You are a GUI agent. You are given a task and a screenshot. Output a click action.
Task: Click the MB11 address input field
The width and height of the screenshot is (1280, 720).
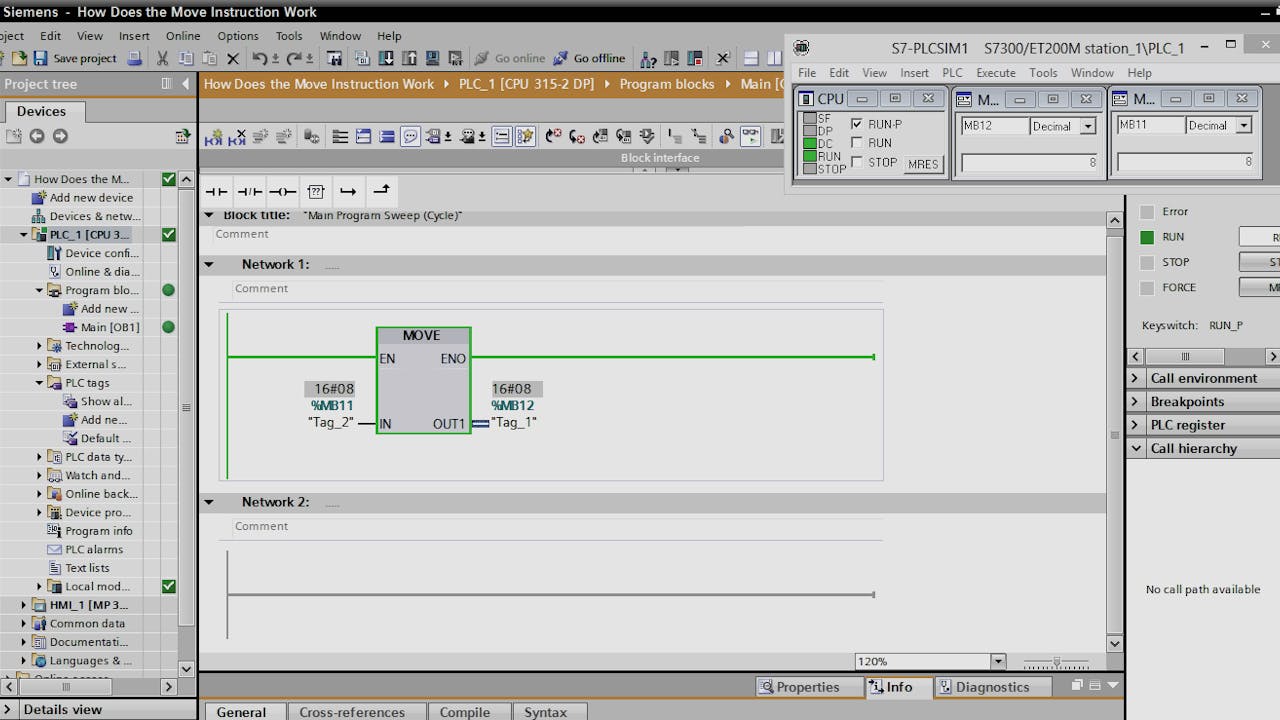click(x=1150, y=126)
